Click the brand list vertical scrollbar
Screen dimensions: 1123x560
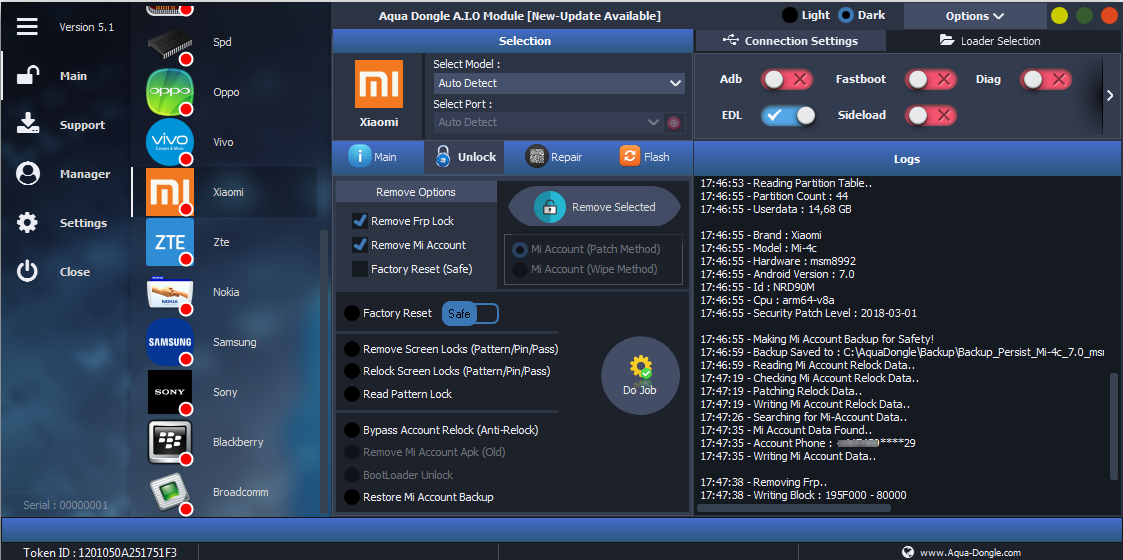(x=323, y=370)
